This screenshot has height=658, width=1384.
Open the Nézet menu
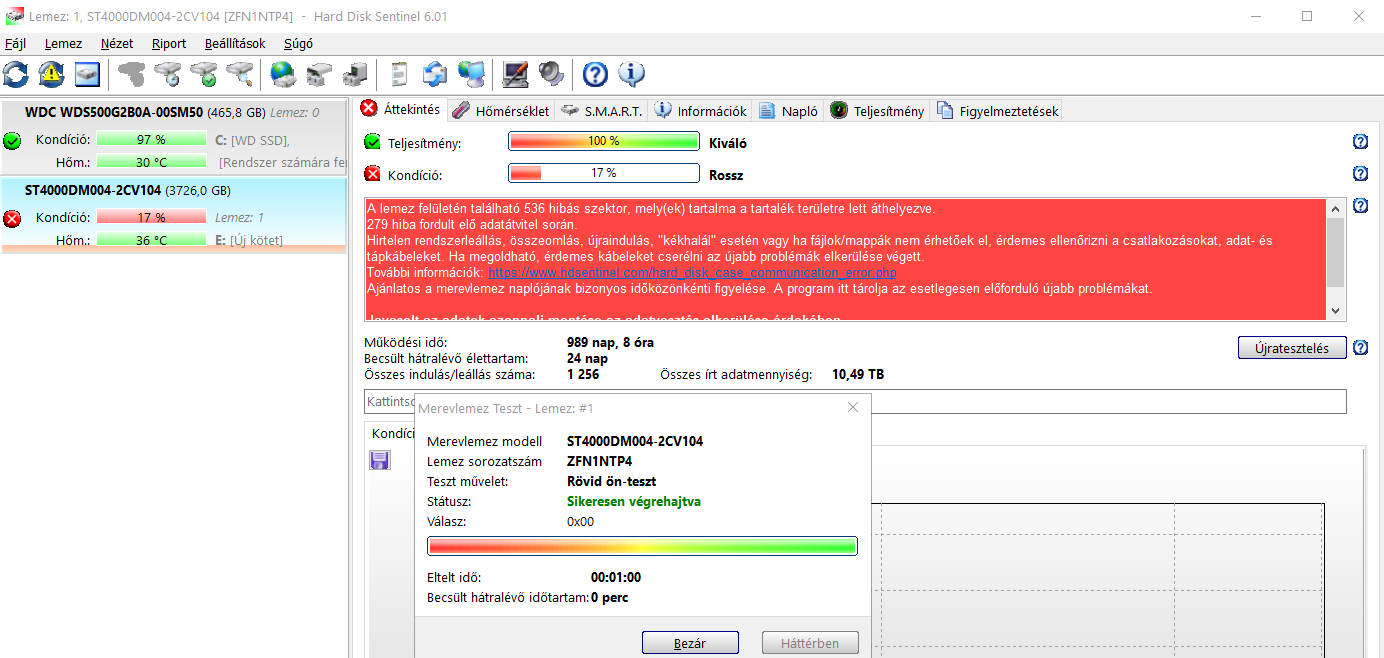[x=117, y=43]
